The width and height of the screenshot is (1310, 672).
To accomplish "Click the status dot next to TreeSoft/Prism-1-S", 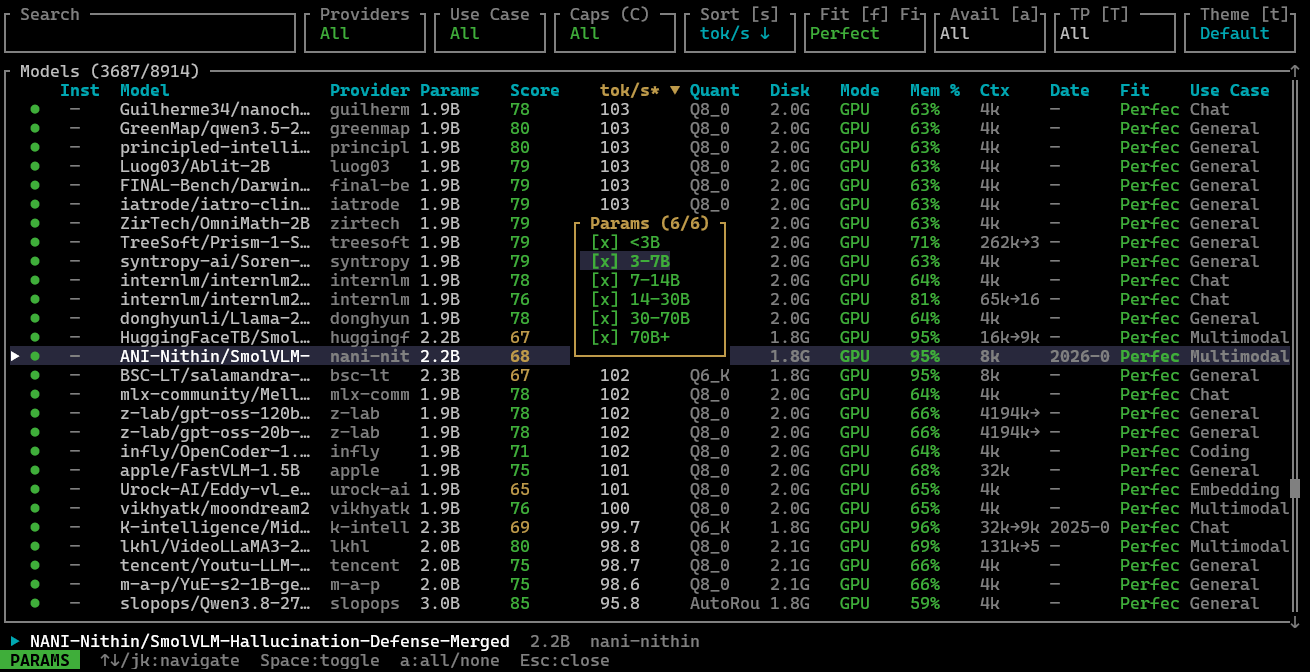I will [x=35, y=243].
